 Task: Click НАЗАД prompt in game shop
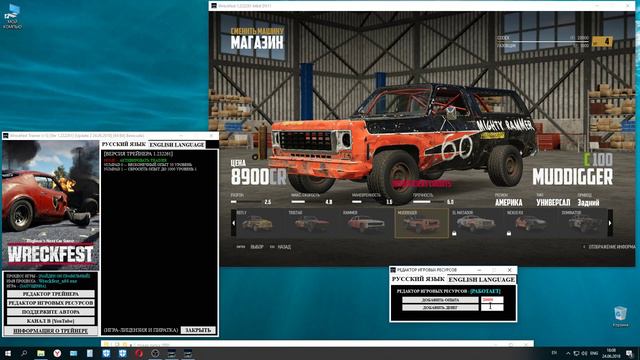pos(284,247)
